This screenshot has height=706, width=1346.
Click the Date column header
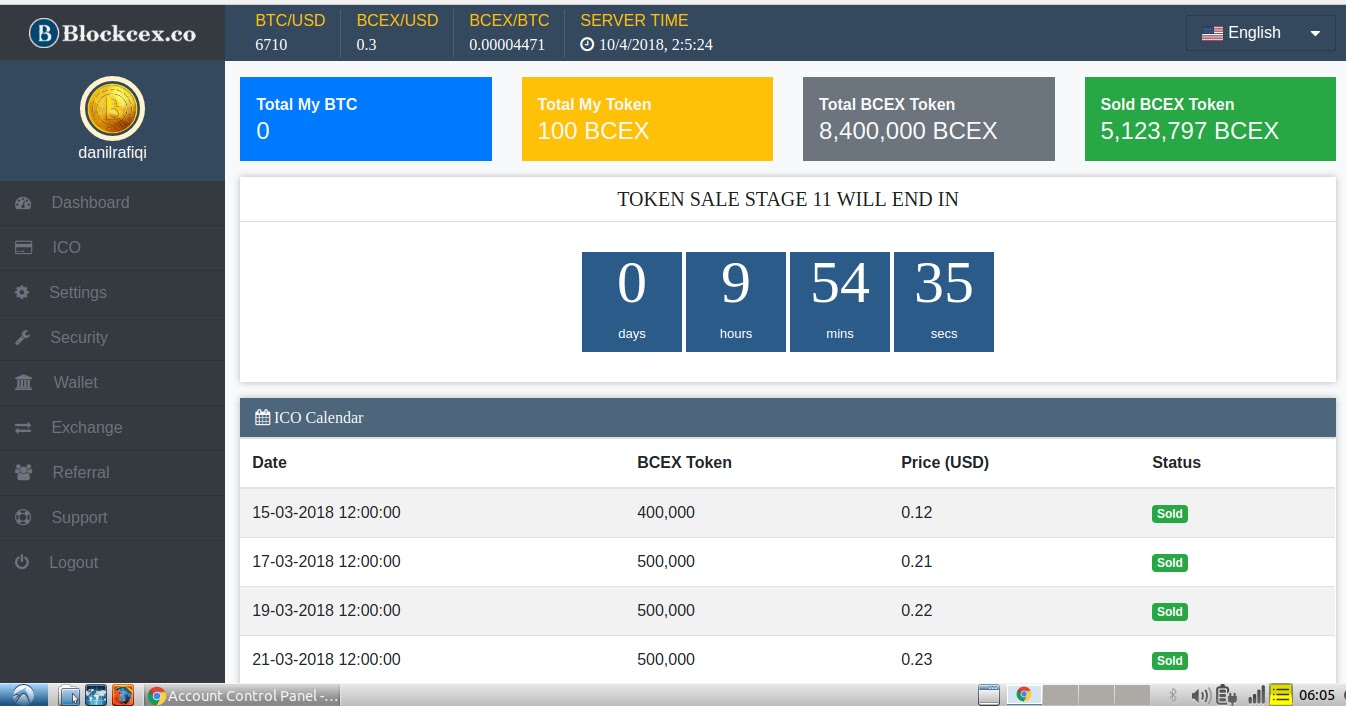[269, 463]
